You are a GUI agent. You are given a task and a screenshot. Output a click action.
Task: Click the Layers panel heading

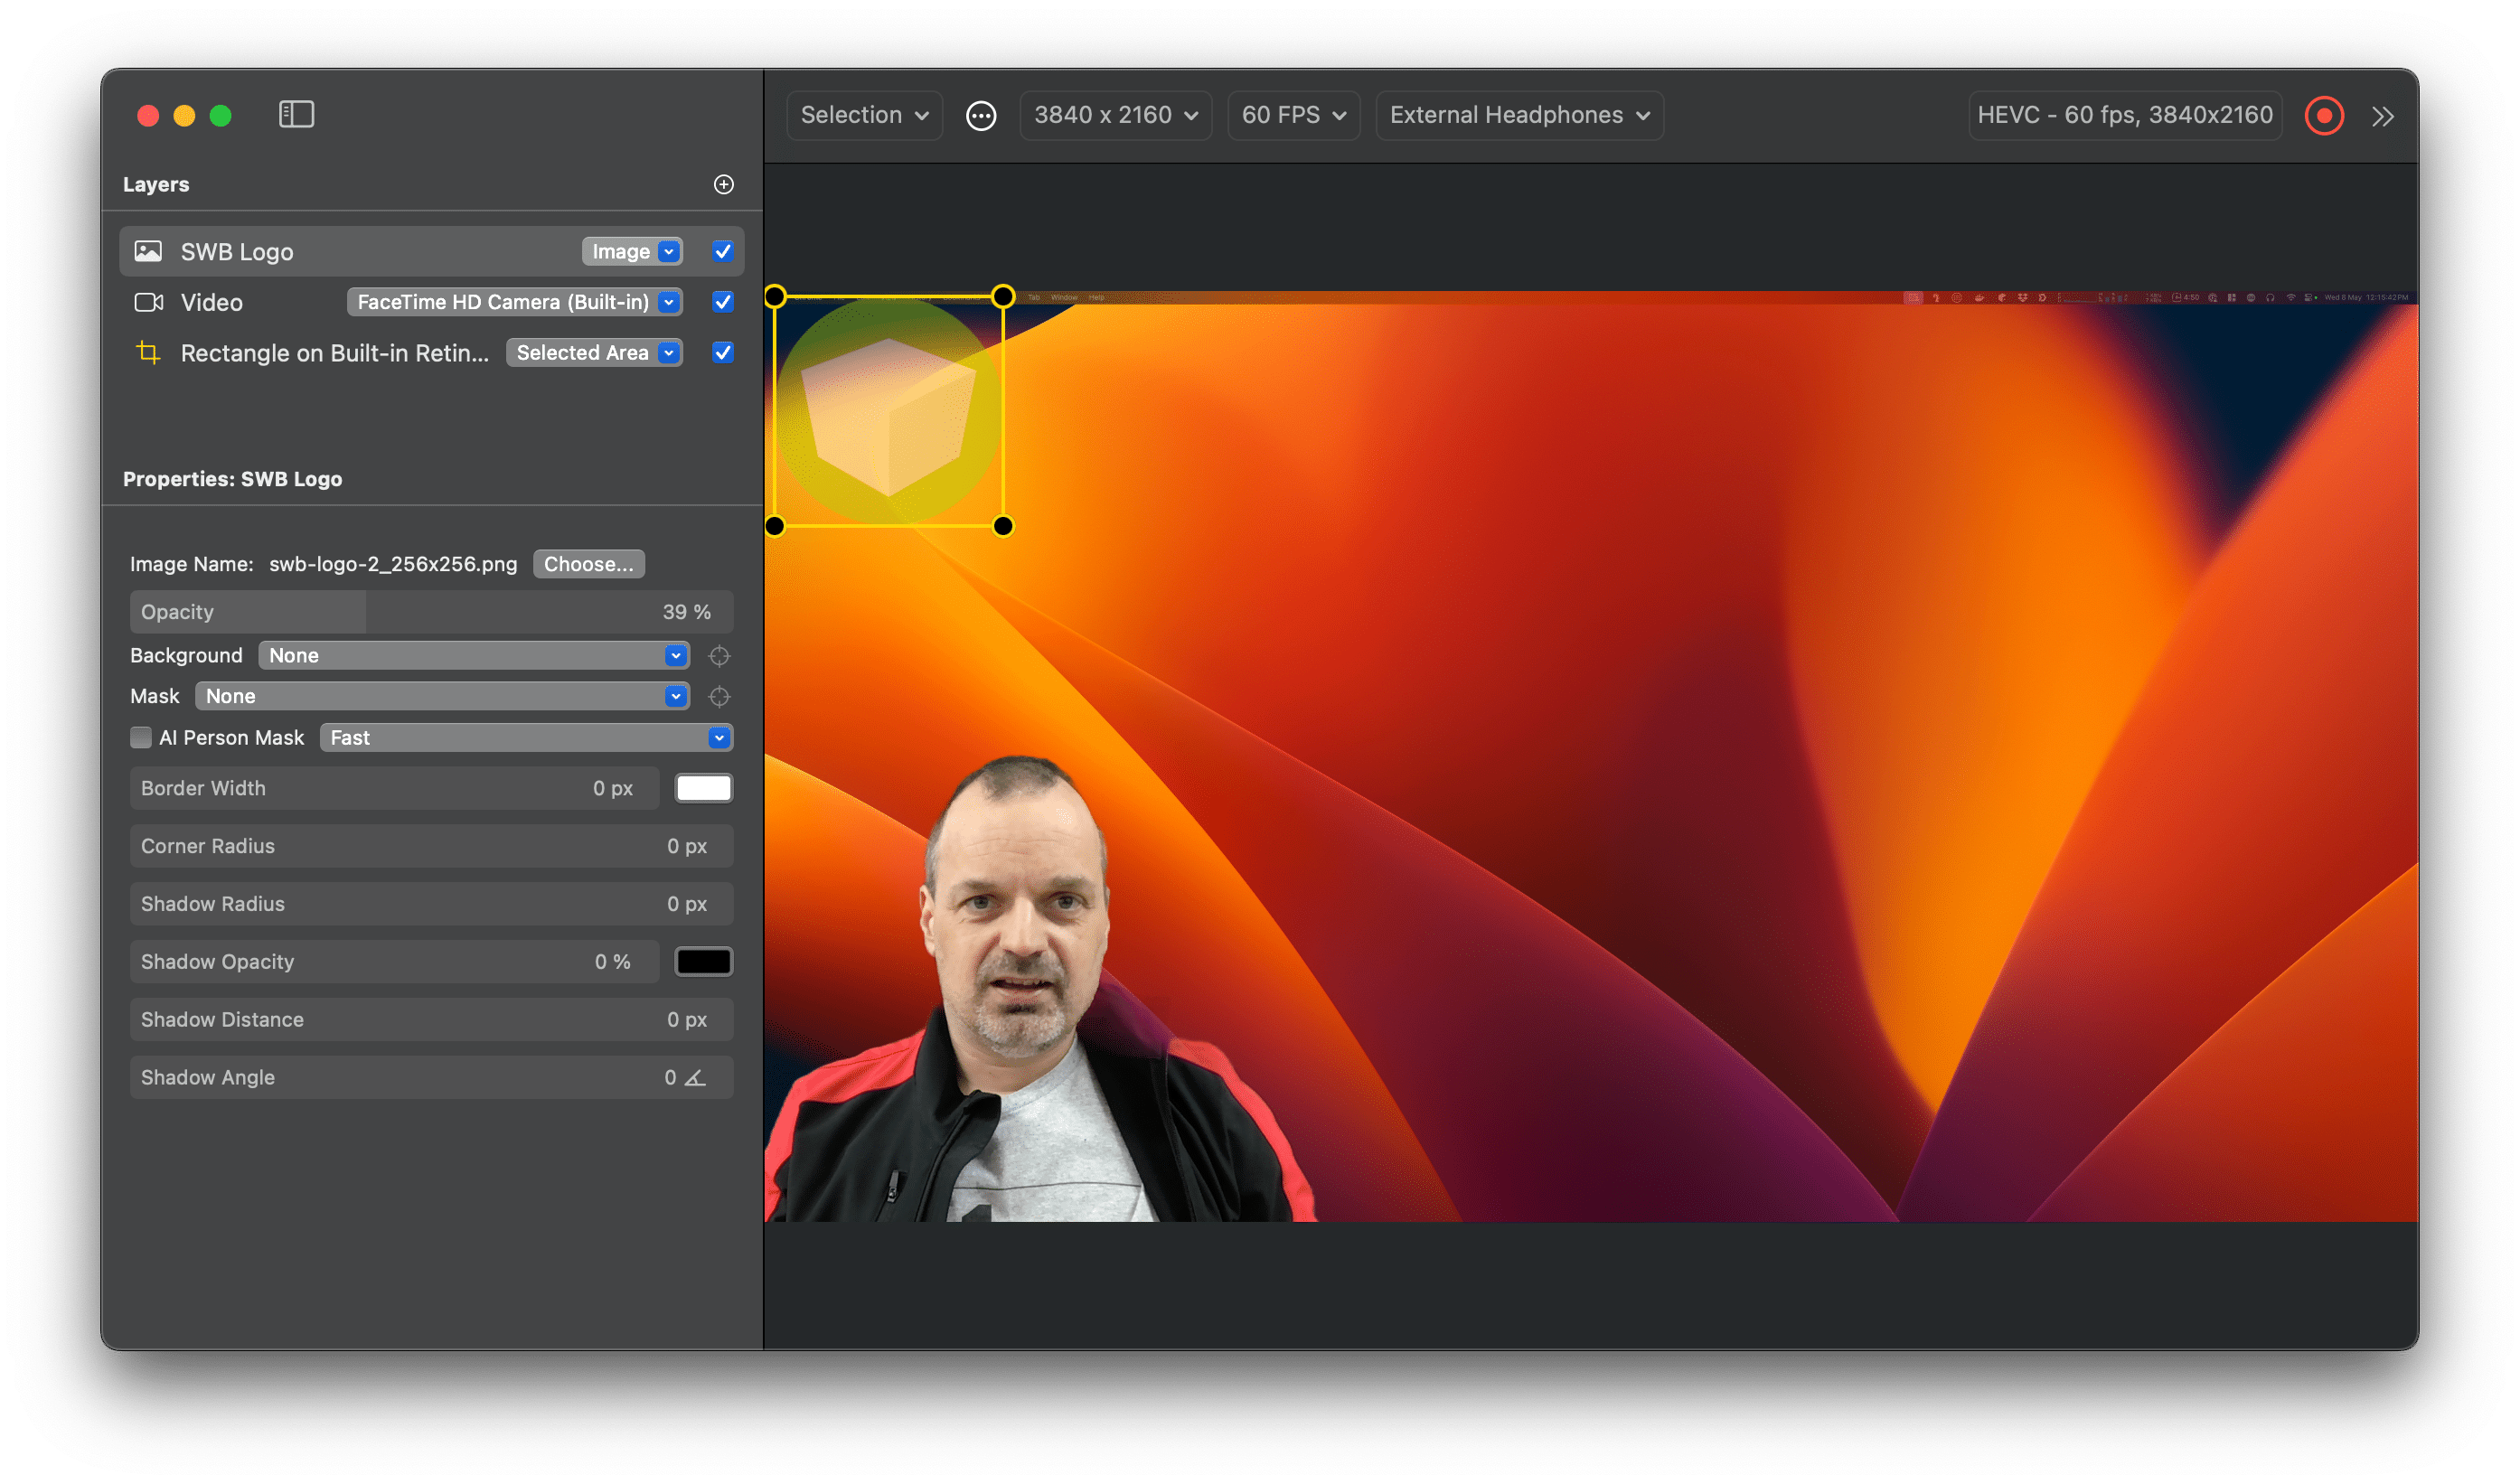[156, 184]
